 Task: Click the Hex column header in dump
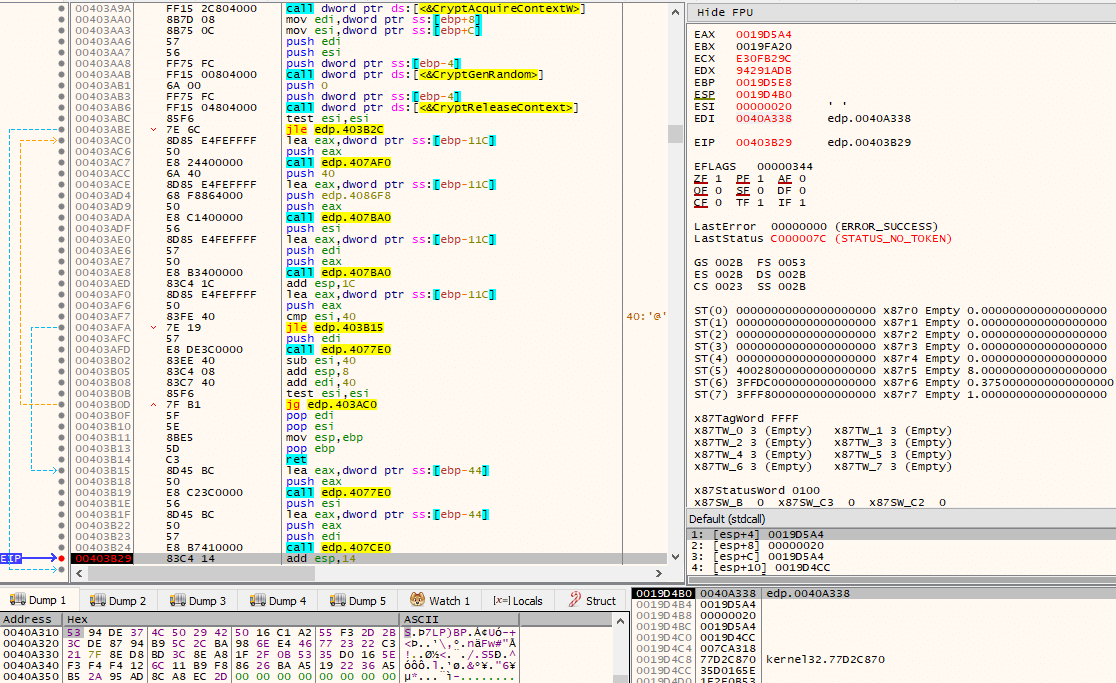(x=231, y=620)
